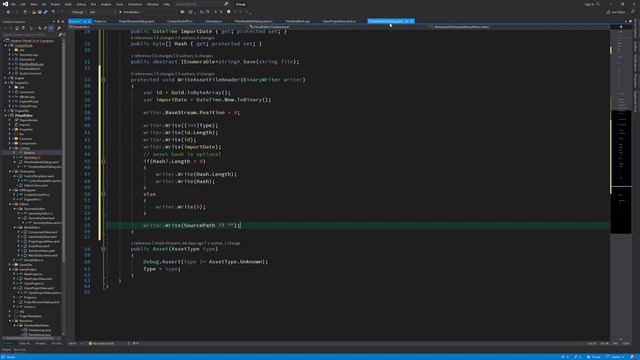
Task: Select Geometry.cs in the Solution Explorer tree
Action: click(32, 158)
